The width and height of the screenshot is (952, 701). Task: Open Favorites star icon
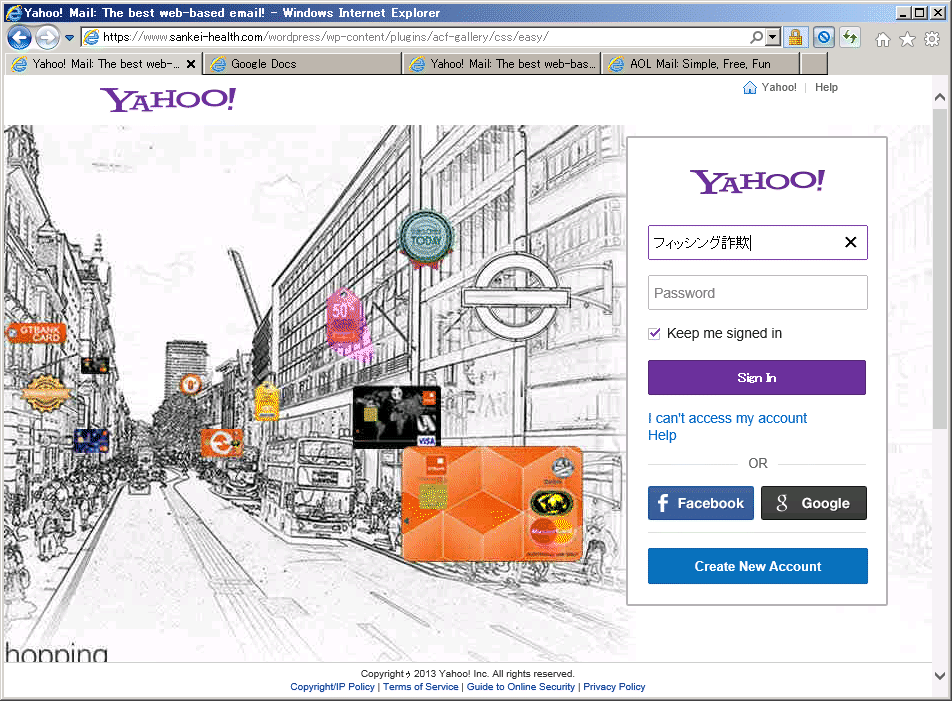(907, 39)
